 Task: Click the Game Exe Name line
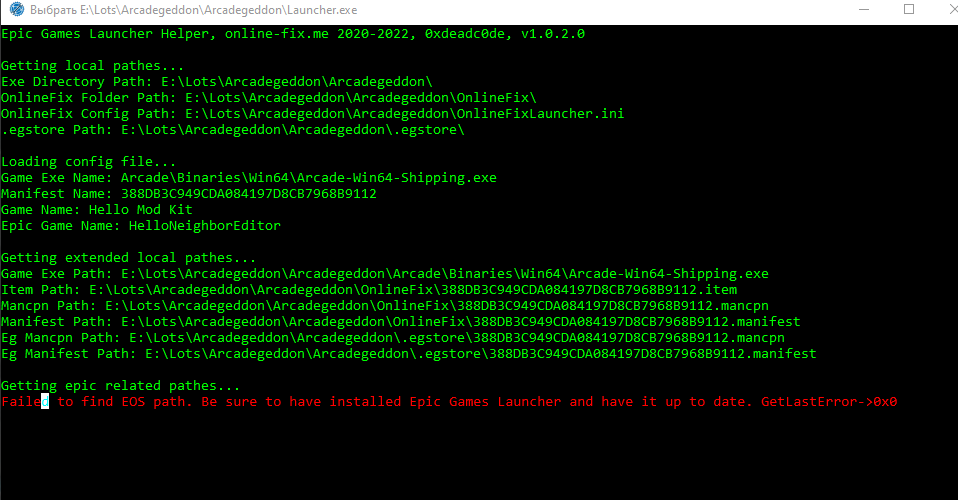point(249,177)
